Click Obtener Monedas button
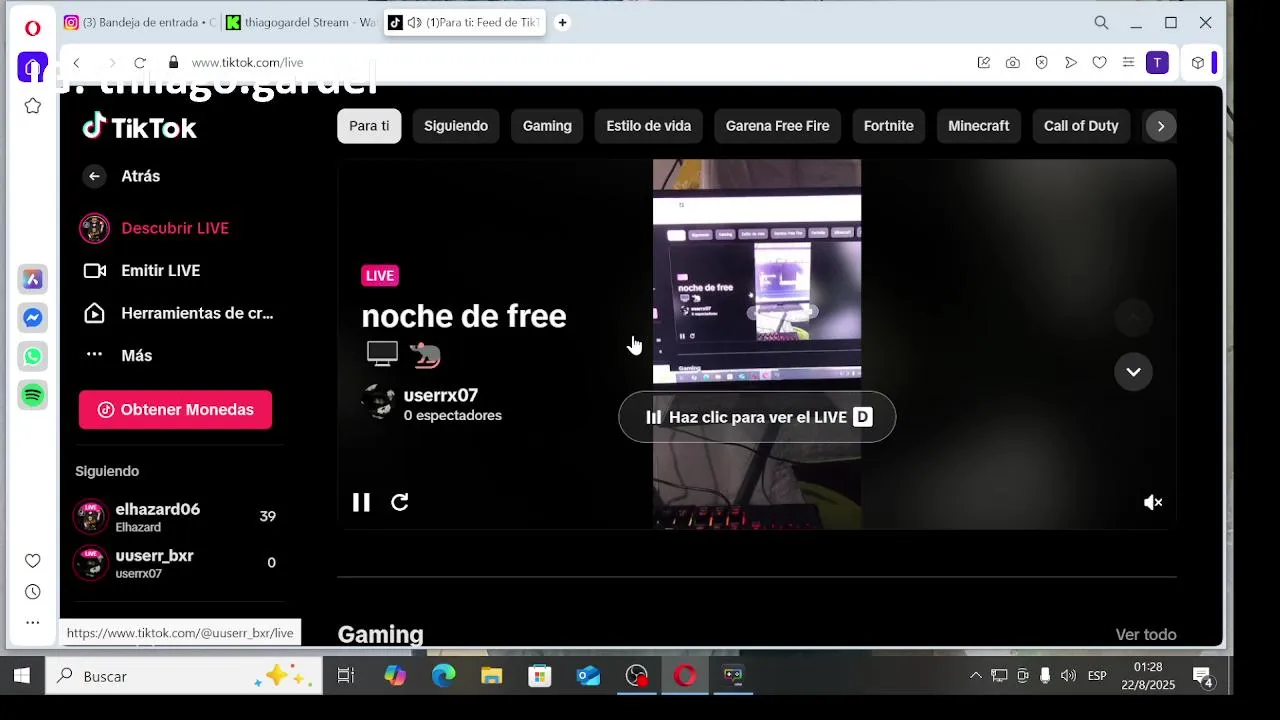This screenshot has width=1280, height=720. coord(175,410)
